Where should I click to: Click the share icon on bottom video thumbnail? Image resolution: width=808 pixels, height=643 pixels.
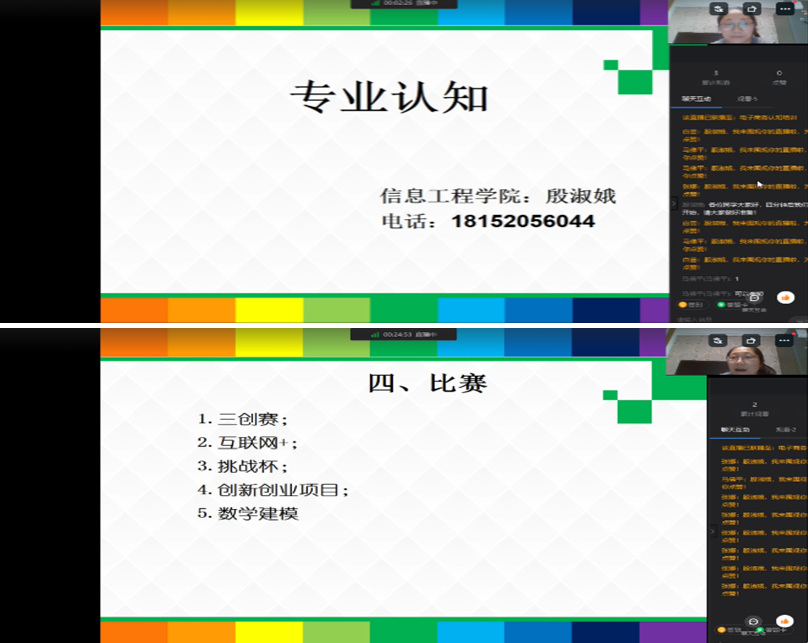(x=751, y=340)
